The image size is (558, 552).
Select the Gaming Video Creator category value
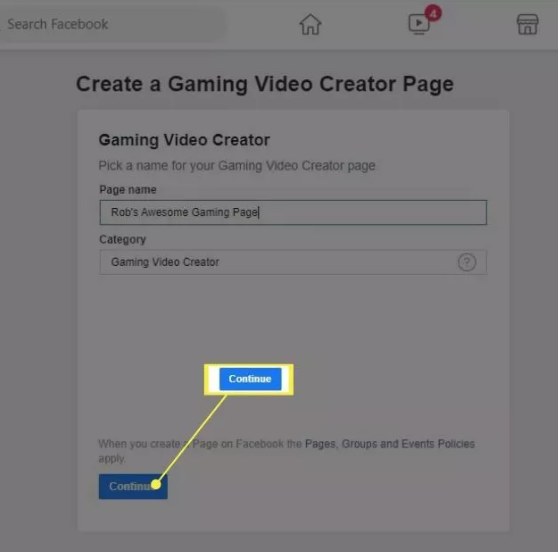165,262
